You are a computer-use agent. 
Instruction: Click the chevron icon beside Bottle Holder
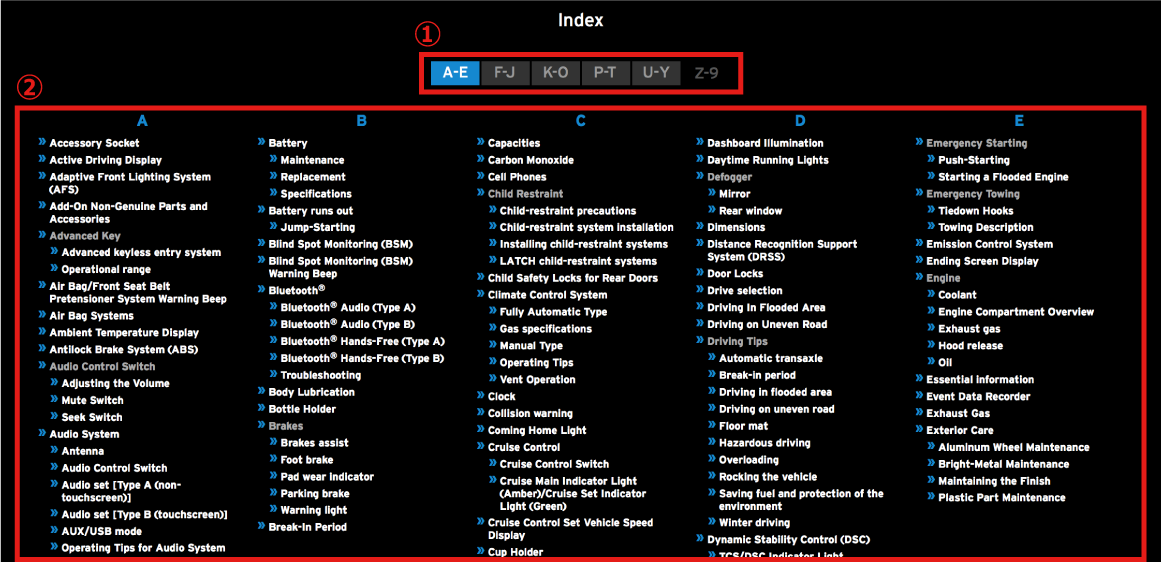(261, 409)
